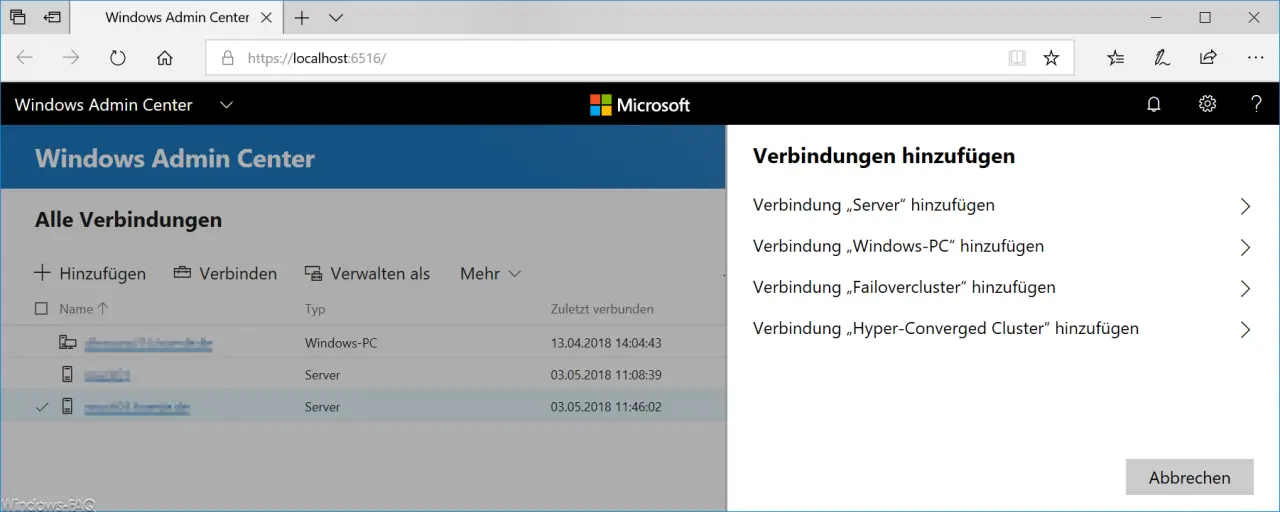Click the set tabs aside icon
Screen dimensions: 1280x512
point(53,17)
